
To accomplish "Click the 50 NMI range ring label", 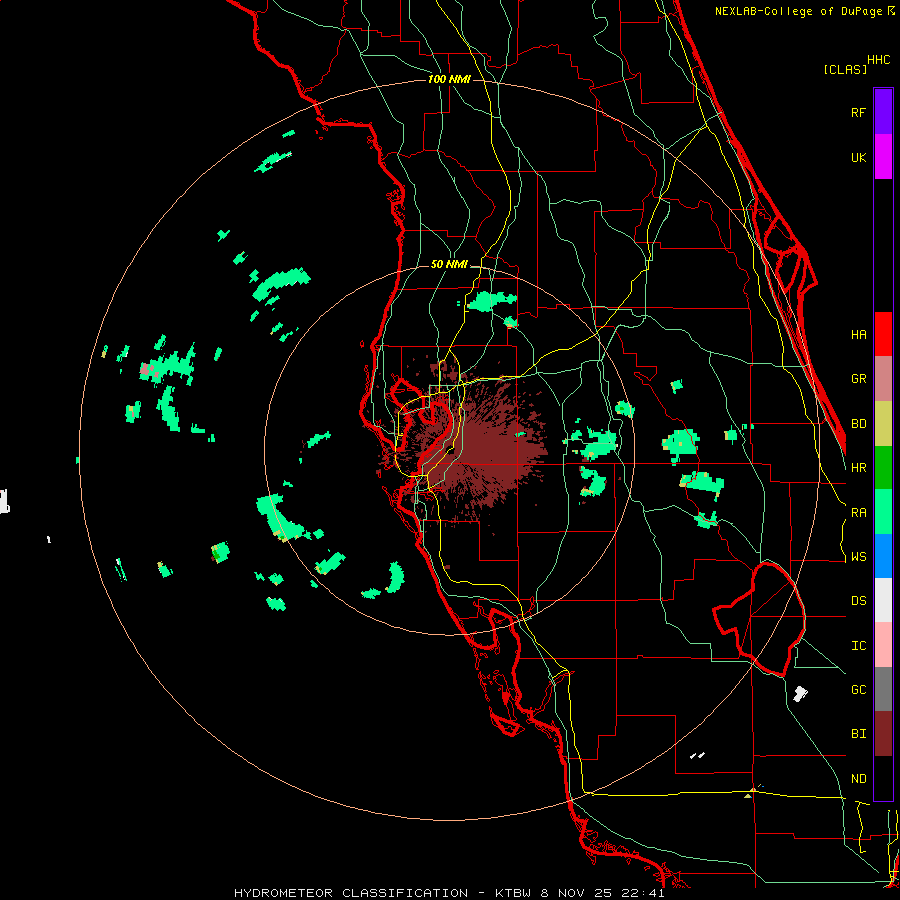I will pos(449,264).
